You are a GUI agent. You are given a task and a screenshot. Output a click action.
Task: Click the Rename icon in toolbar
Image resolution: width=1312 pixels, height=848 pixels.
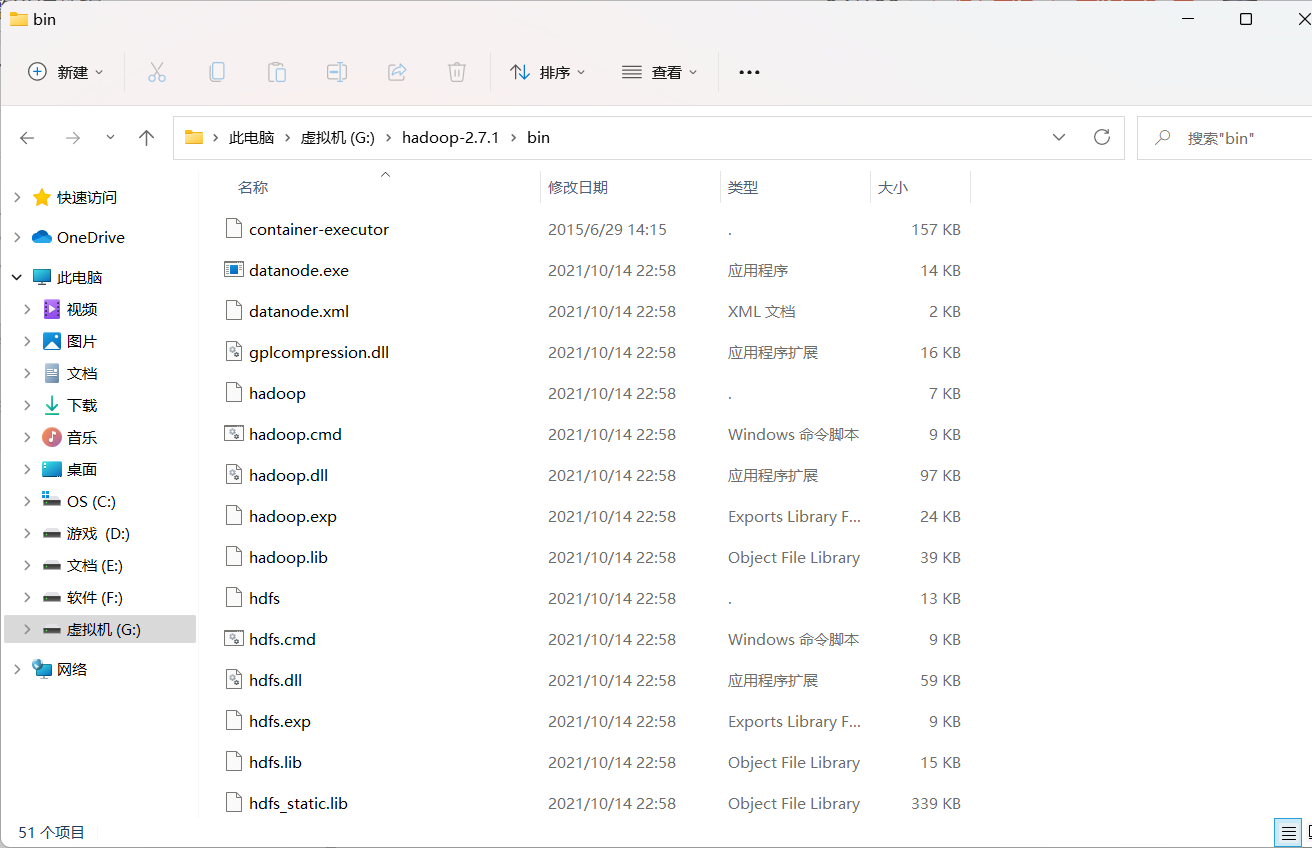[337, 72]
